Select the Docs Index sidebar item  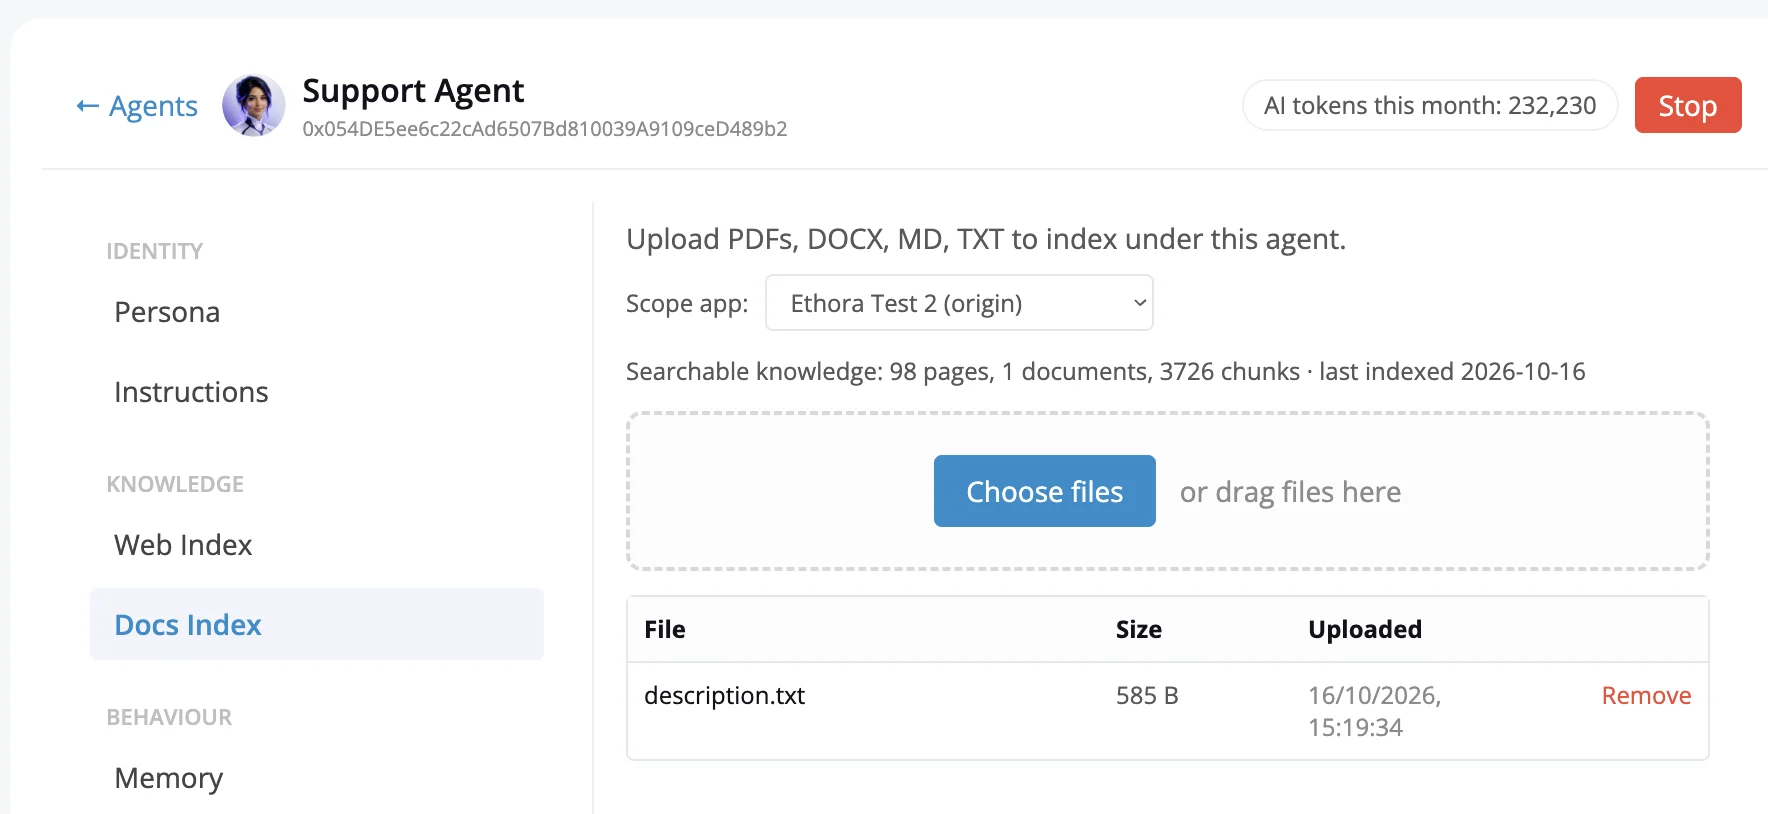pos(317,624)
